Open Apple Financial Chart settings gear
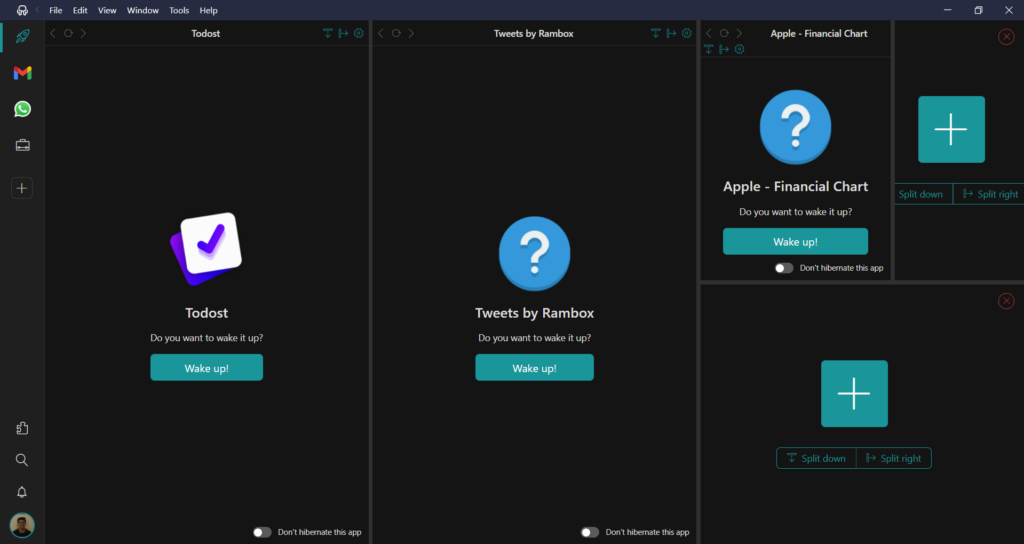The height and width of the screenshot is (544, 1024). tap(739, 49)
